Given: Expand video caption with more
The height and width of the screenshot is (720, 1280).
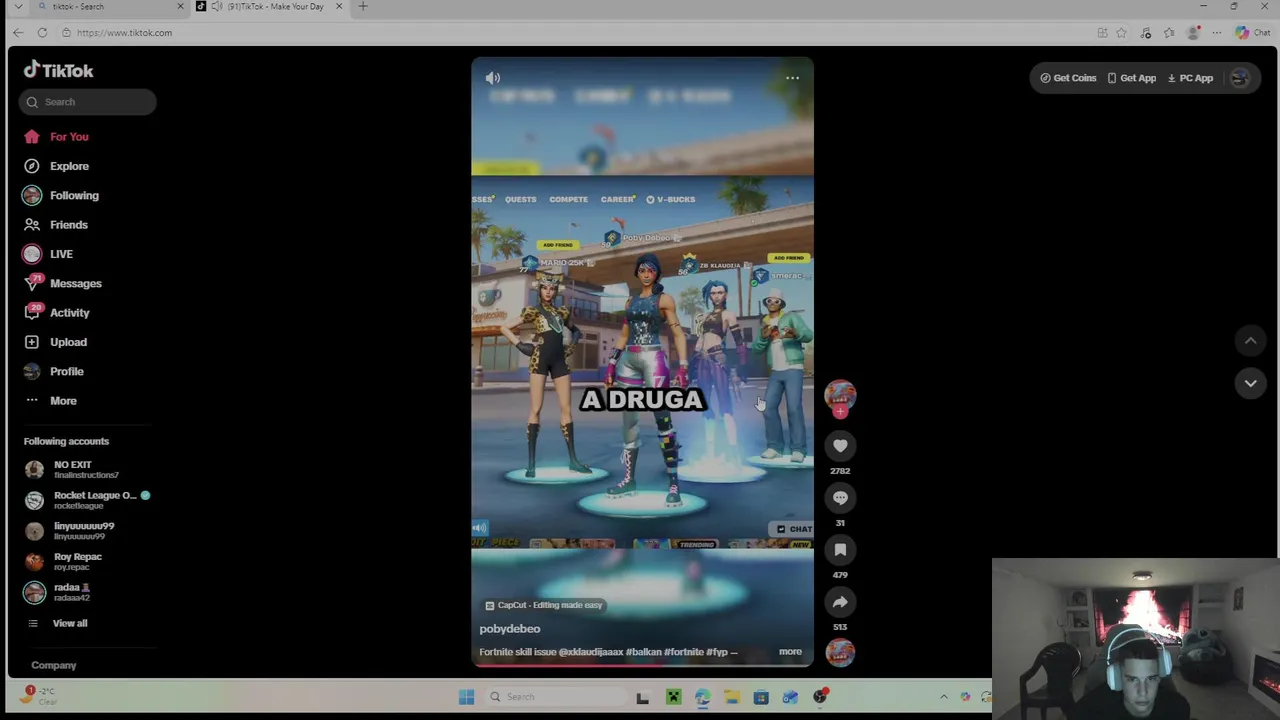Looking at the screenshot, I should [x=790, y=652].
